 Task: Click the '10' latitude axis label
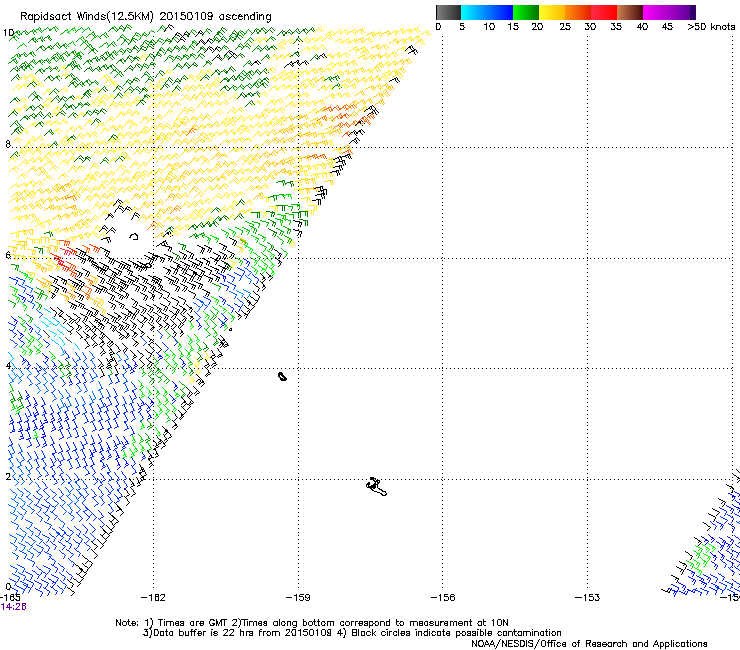pyautogui.click(x=8, y=33)
